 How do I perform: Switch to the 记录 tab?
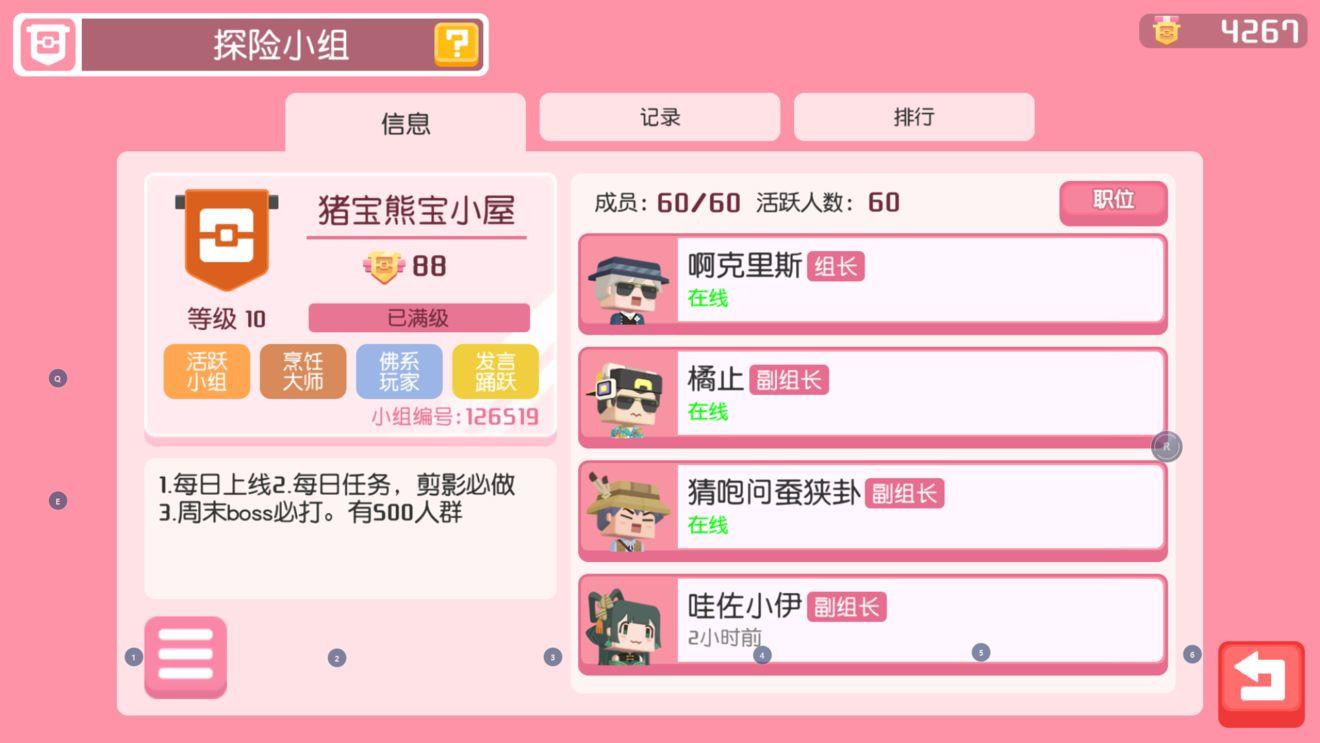point(660,117)
